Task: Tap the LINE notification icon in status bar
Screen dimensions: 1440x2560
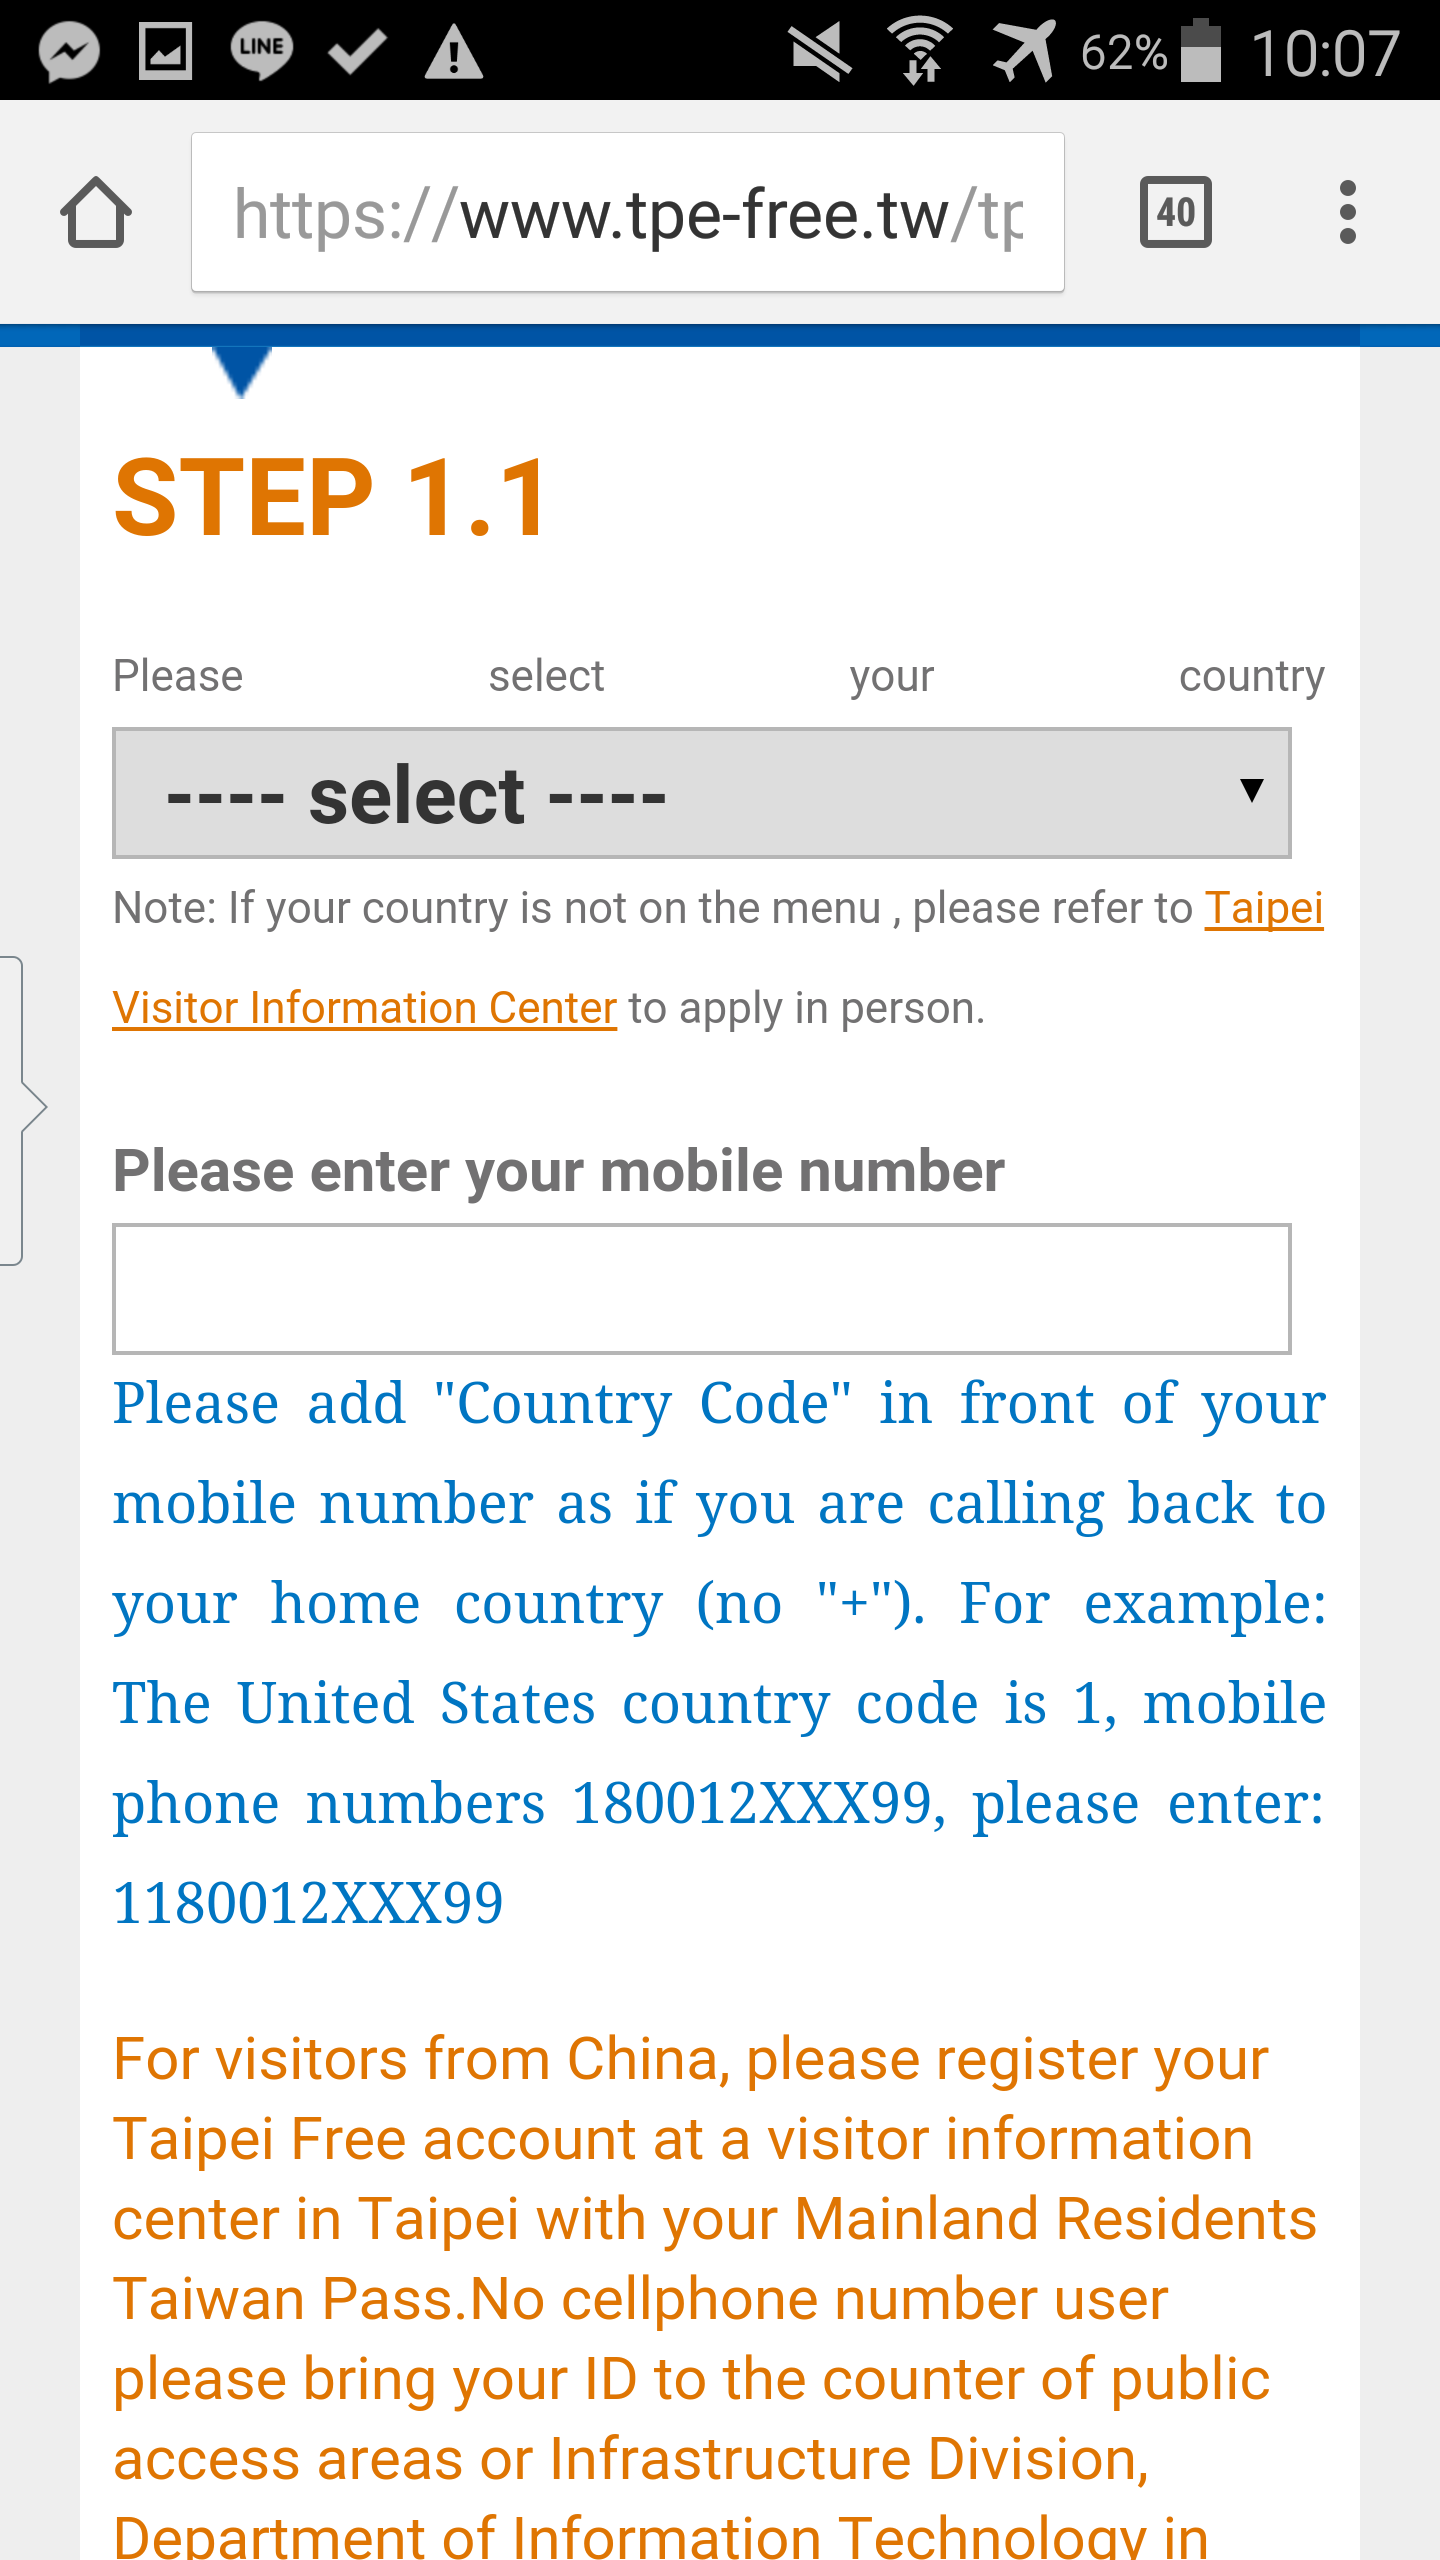Action: click(x=262, y=51)
